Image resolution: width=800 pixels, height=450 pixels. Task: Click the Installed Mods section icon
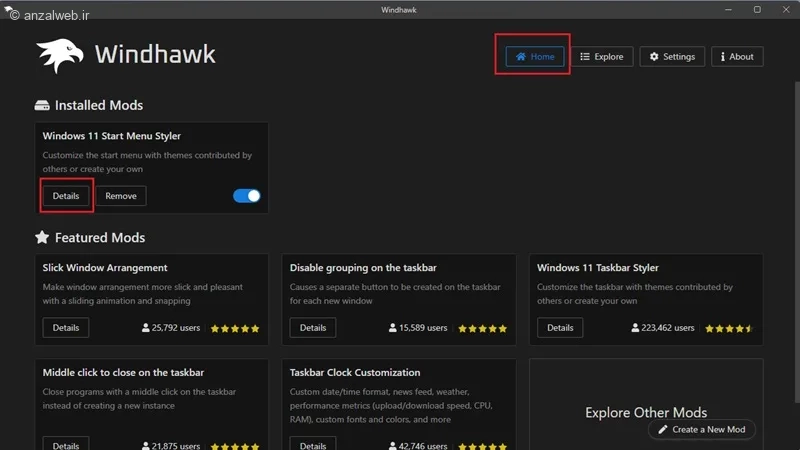click(42, 106)
